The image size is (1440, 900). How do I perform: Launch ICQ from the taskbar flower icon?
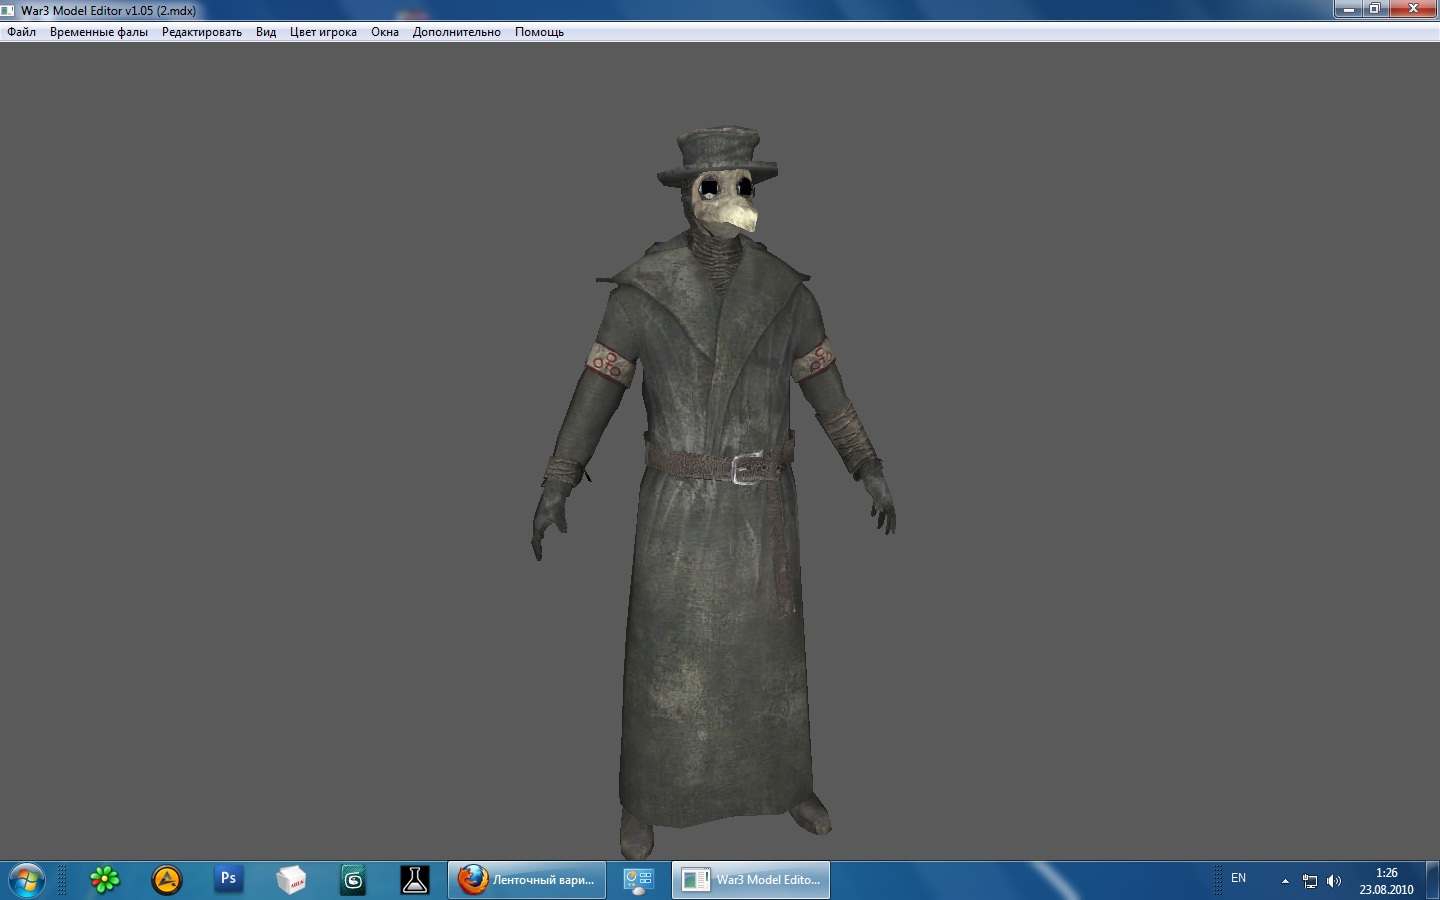tap(105, 880)
